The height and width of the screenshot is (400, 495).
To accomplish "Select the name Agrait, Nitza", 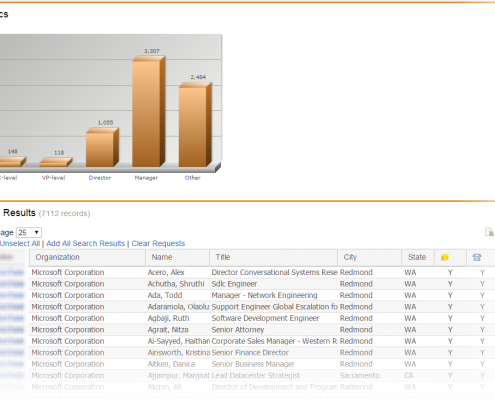I will (x=168, y=330).
